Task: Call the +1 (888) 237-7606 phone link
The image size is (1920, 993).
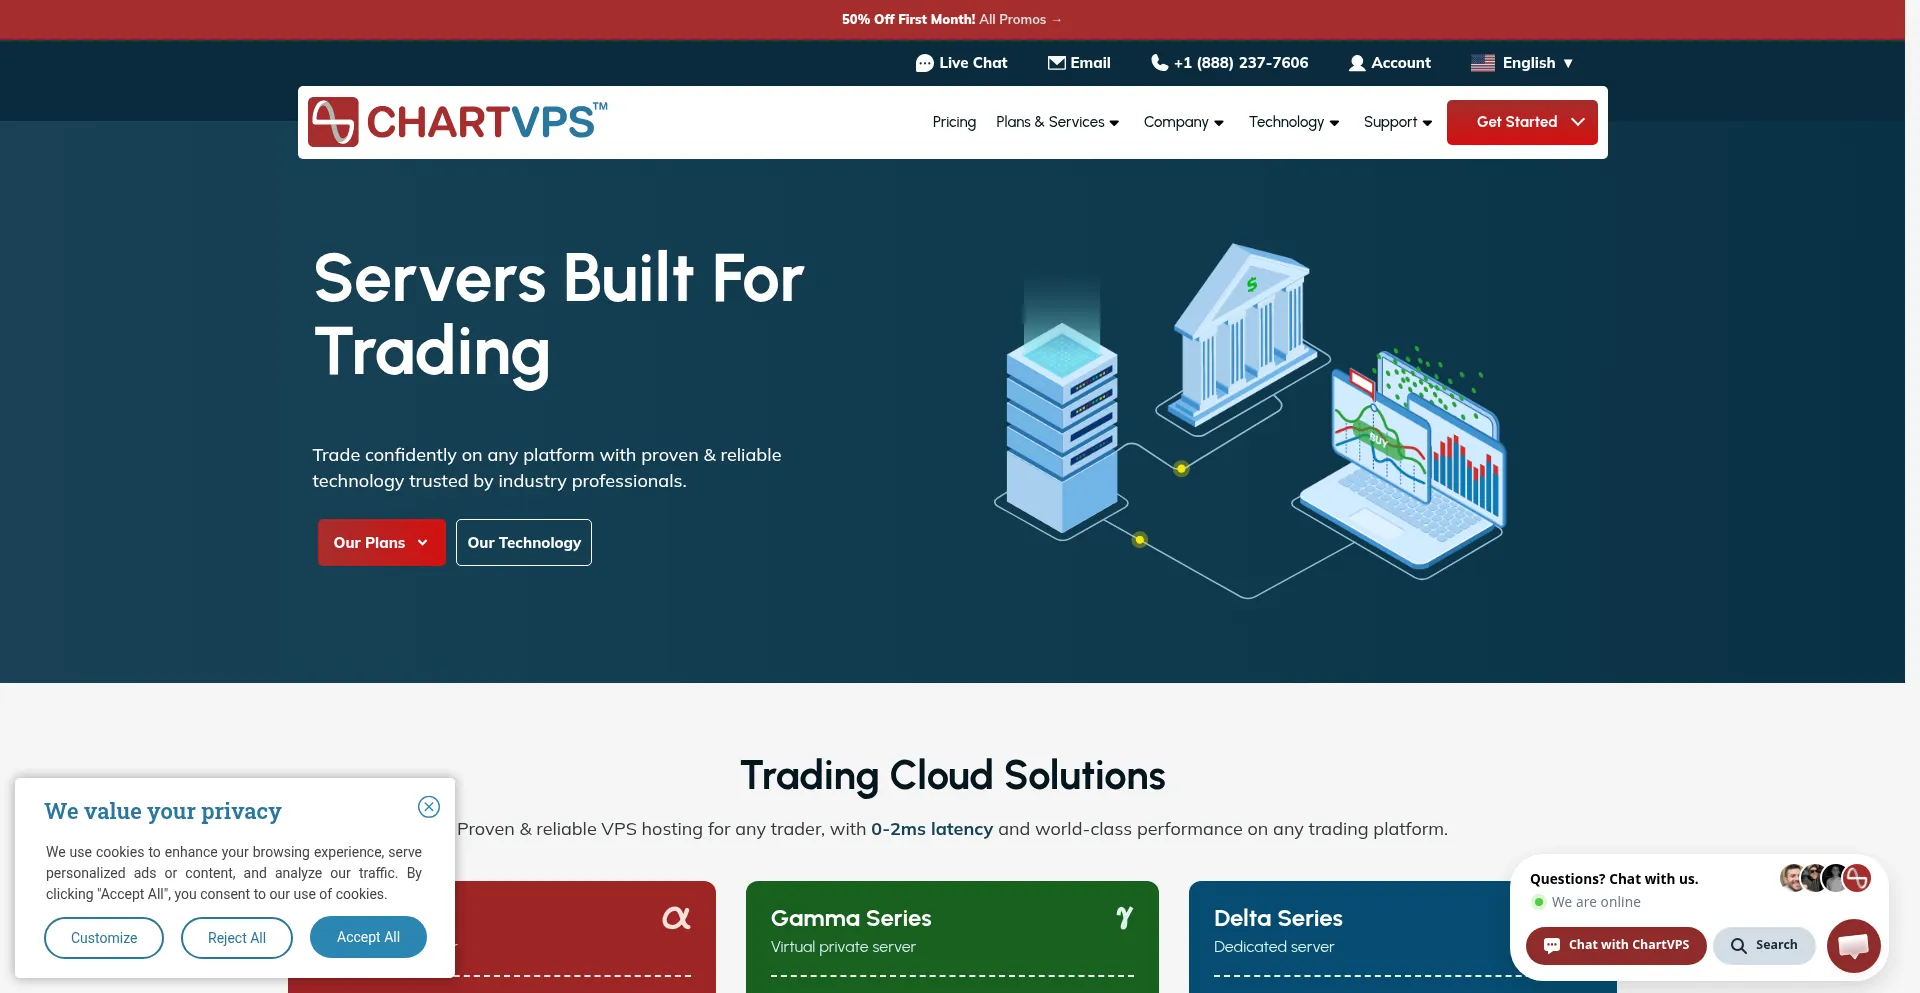Action: click(x=1229, y=63)
